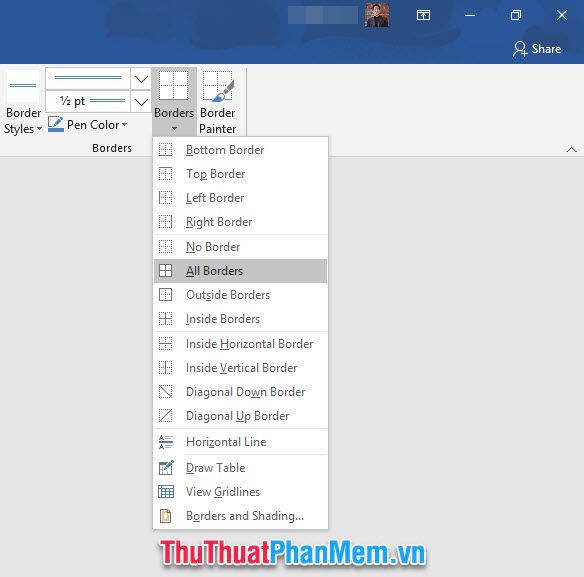Click the View Gridlines table icon
This screenshot has height=577, width=584.
coord(166,492)
